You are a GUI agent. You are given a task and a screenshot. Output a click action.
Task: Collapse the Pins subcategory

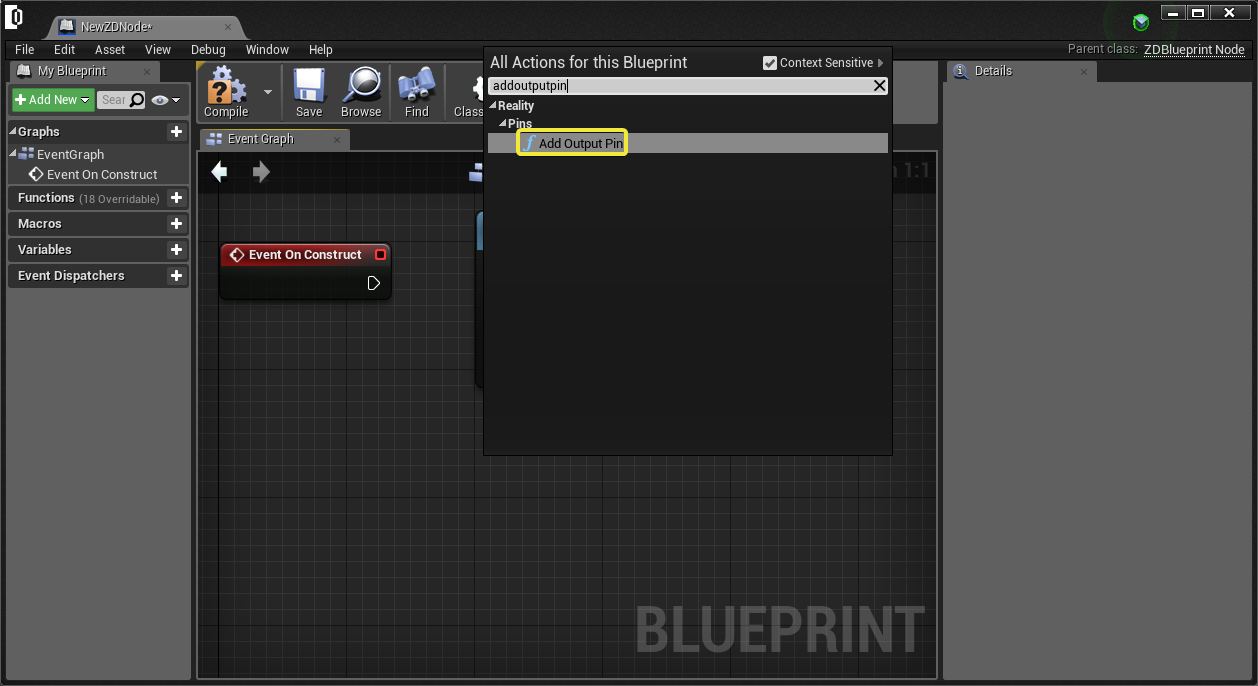(x=503, y=124)
